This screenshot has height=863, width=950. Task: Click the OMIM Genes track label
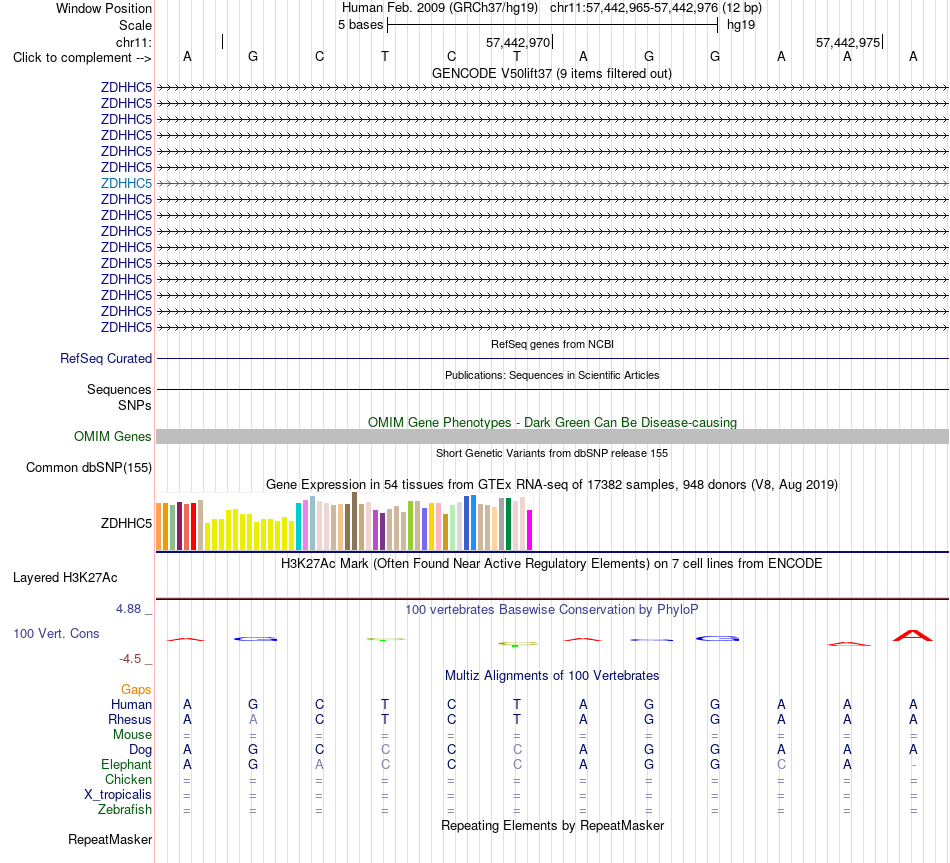coord(112,436)
